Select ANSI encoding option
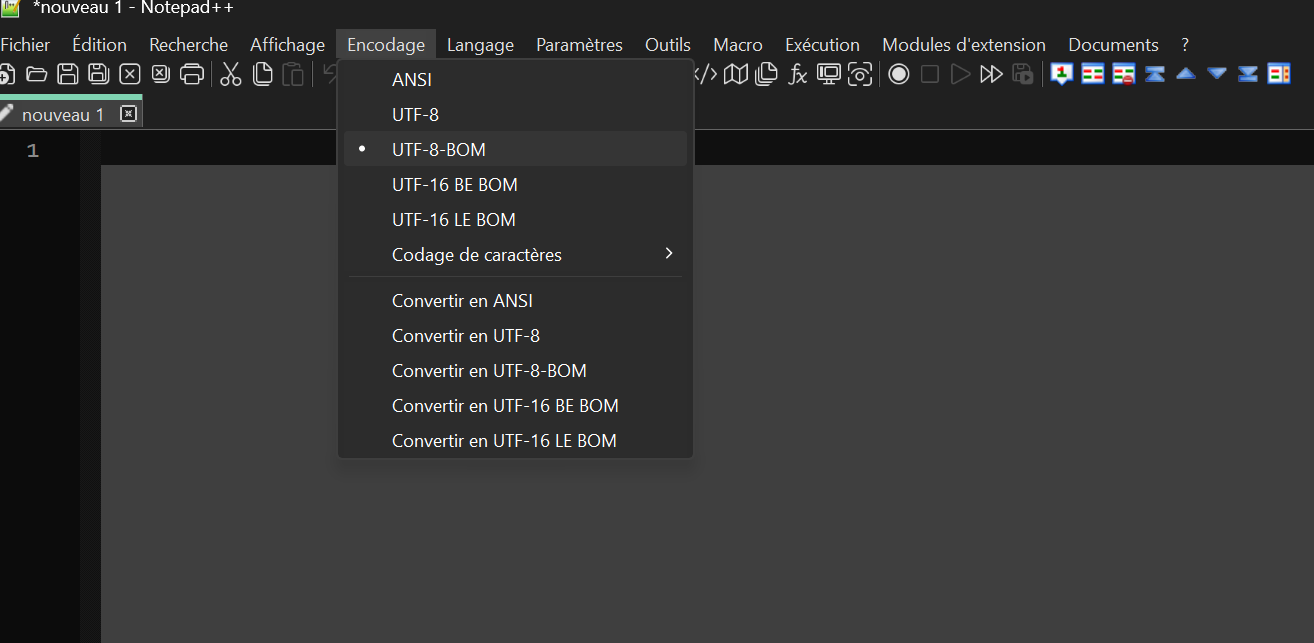The width and height of the screenshot is (1314, 643). point(515,80)
